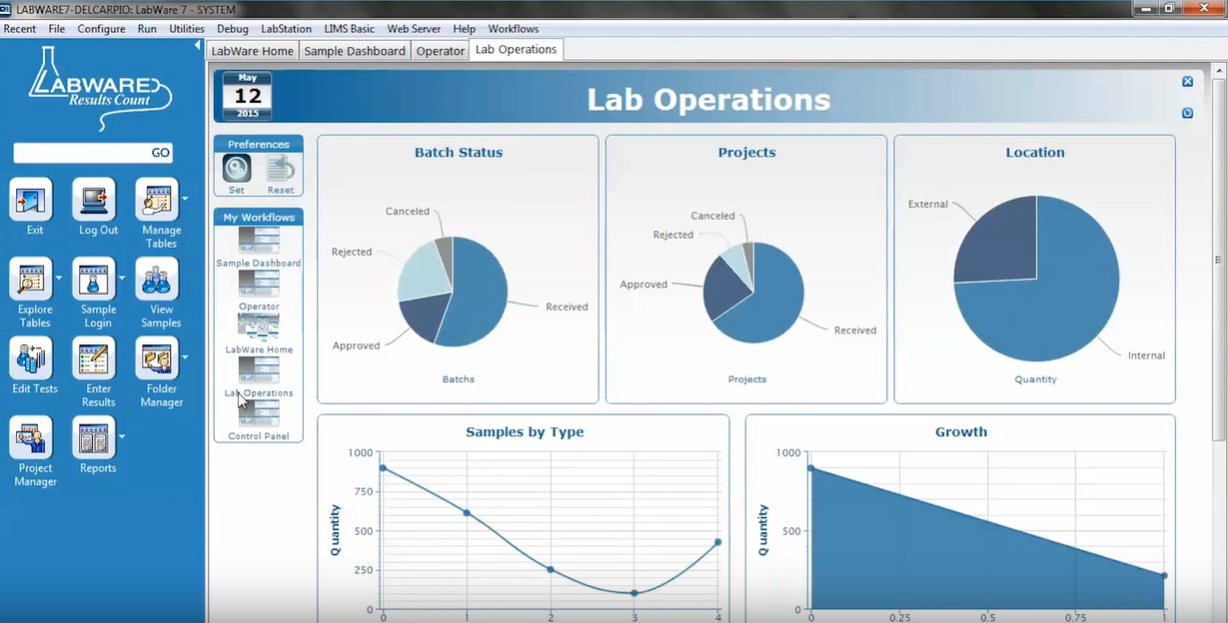Click the Samples by Type chart title
This screenshot has height=623, width=1228.
click(x=525, y=432)
